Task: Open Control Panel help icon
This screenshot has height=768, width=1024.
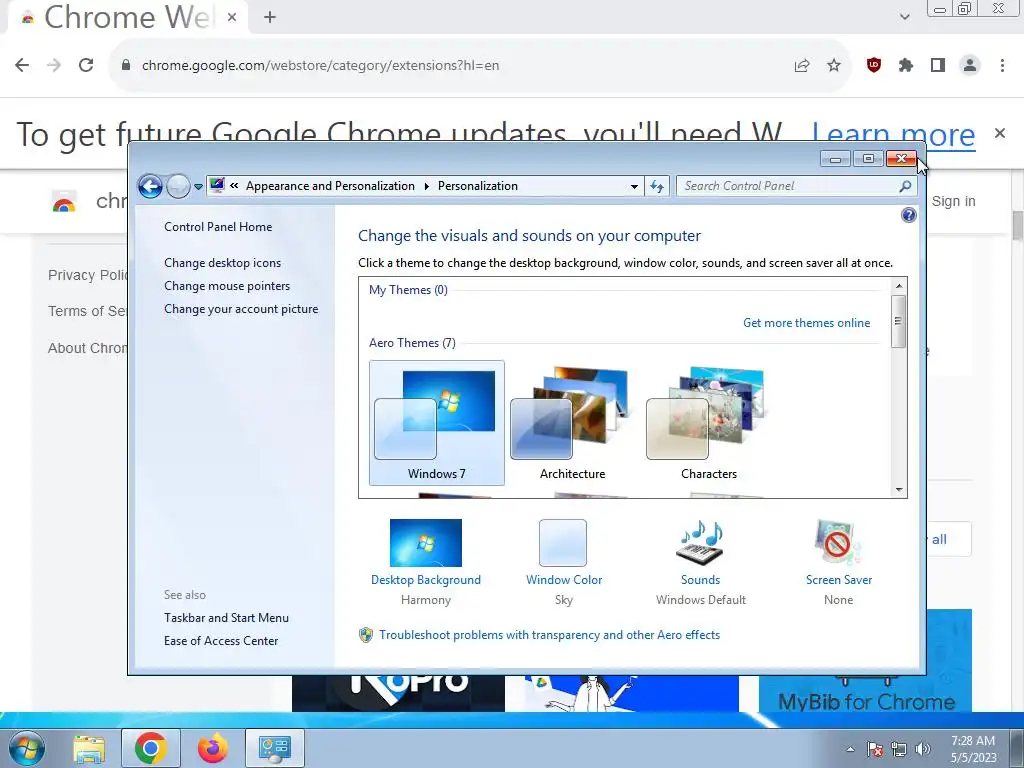Action: click(908, 215)
